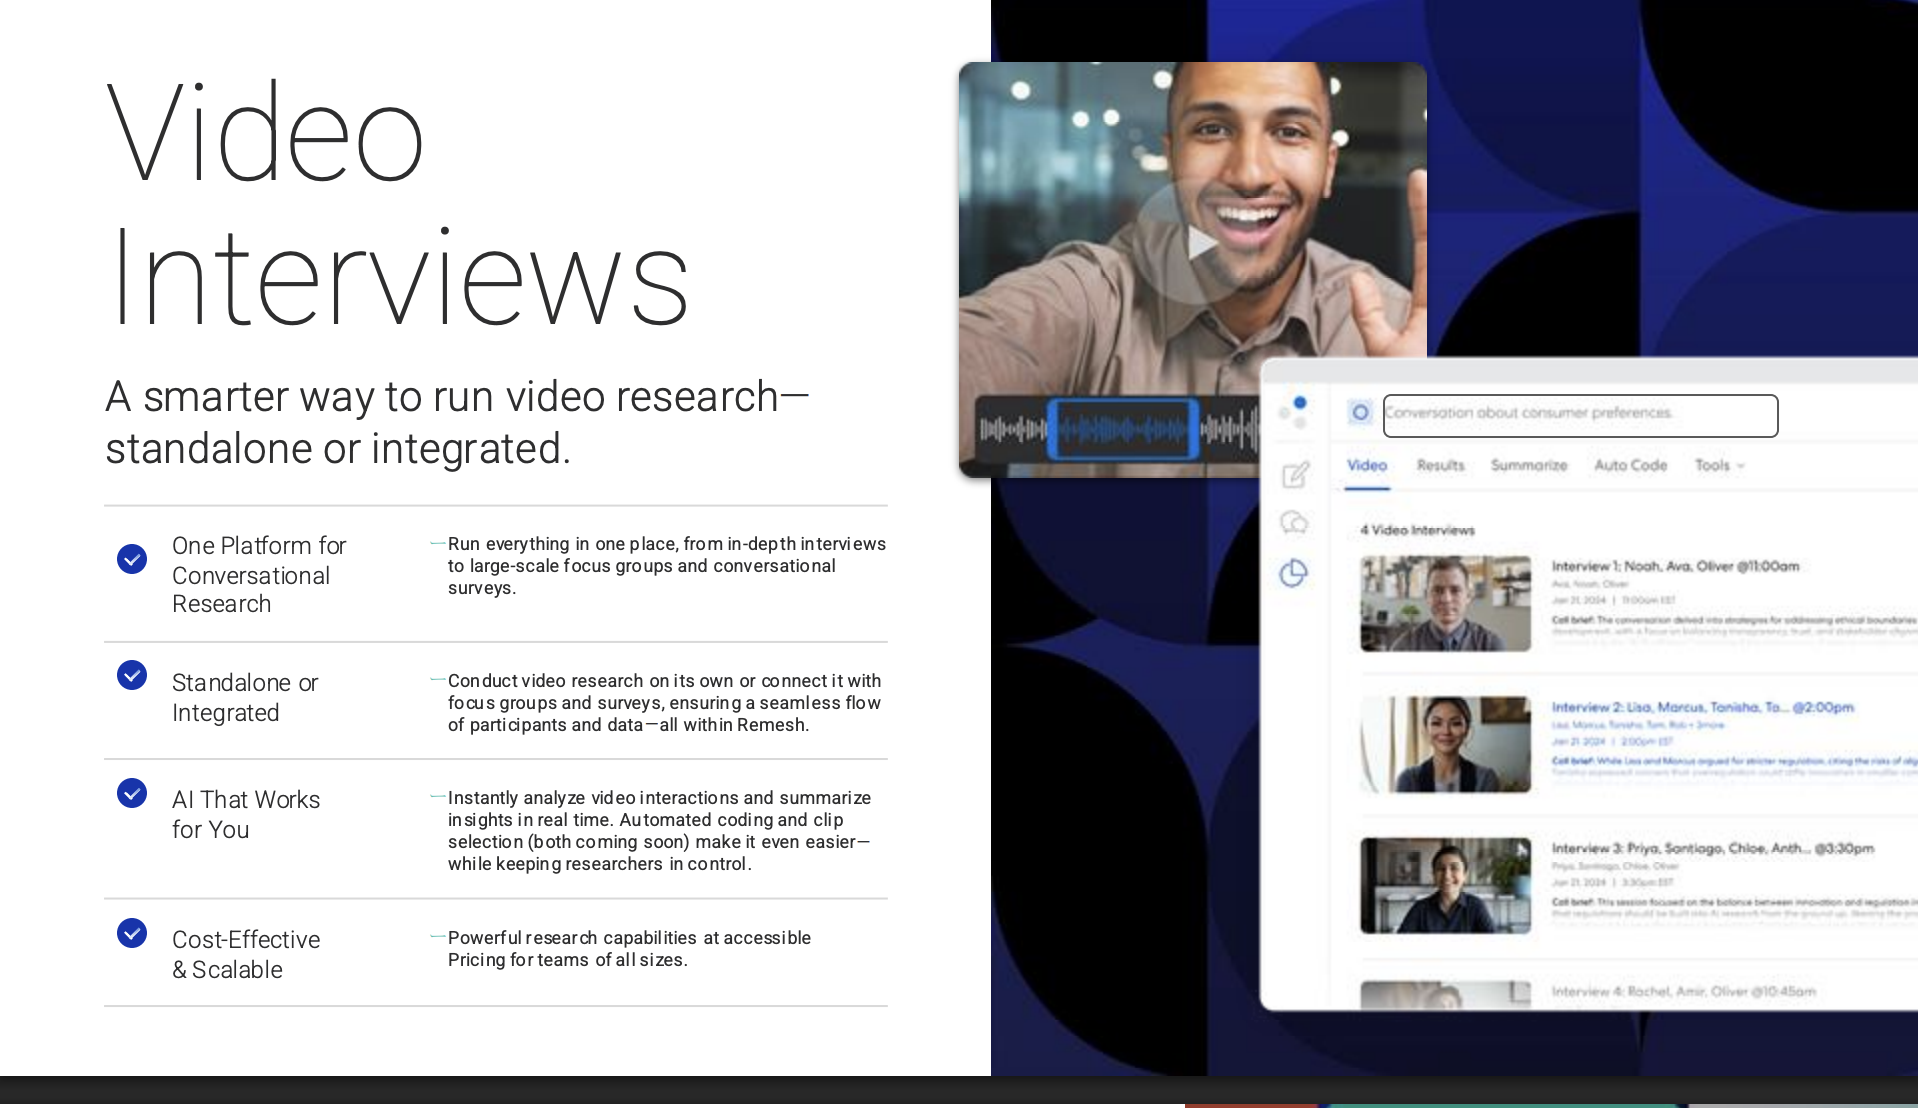Click 'A smarter way to run video research' subtitle

pyautogui.click(x=457, y=422)
